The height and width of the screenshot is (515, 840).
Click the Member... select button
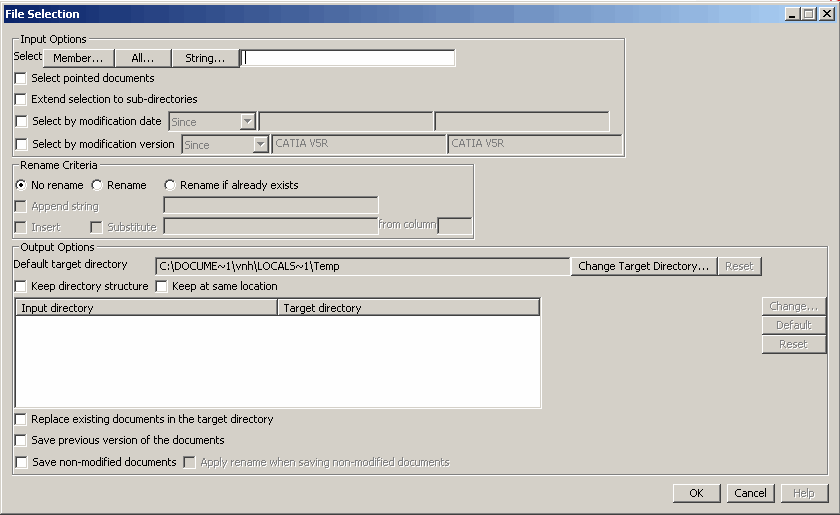[x=78, y=58]
